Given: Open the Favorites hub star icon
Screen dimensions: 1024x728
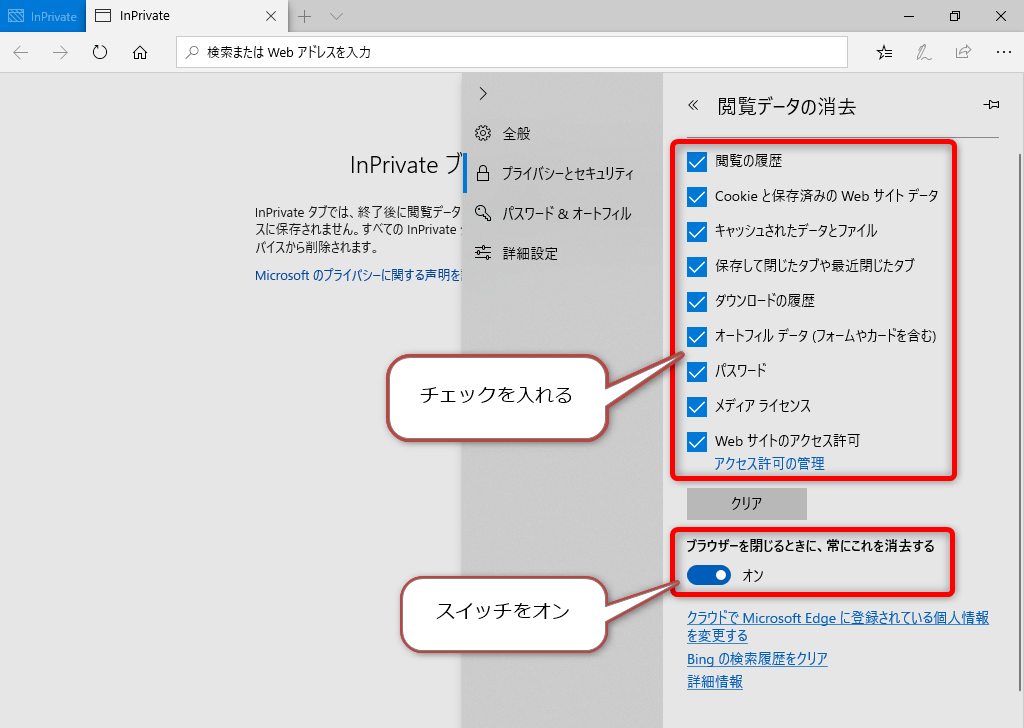Looking at the screenshot, I should tap(884, 52).
